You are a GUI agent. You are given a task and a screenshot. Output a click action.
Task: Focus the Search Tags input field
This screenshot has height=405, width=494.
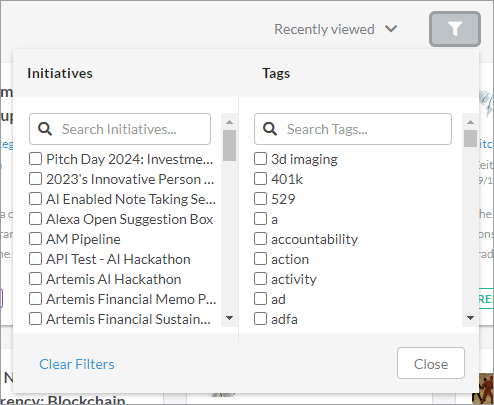(353, 129)
